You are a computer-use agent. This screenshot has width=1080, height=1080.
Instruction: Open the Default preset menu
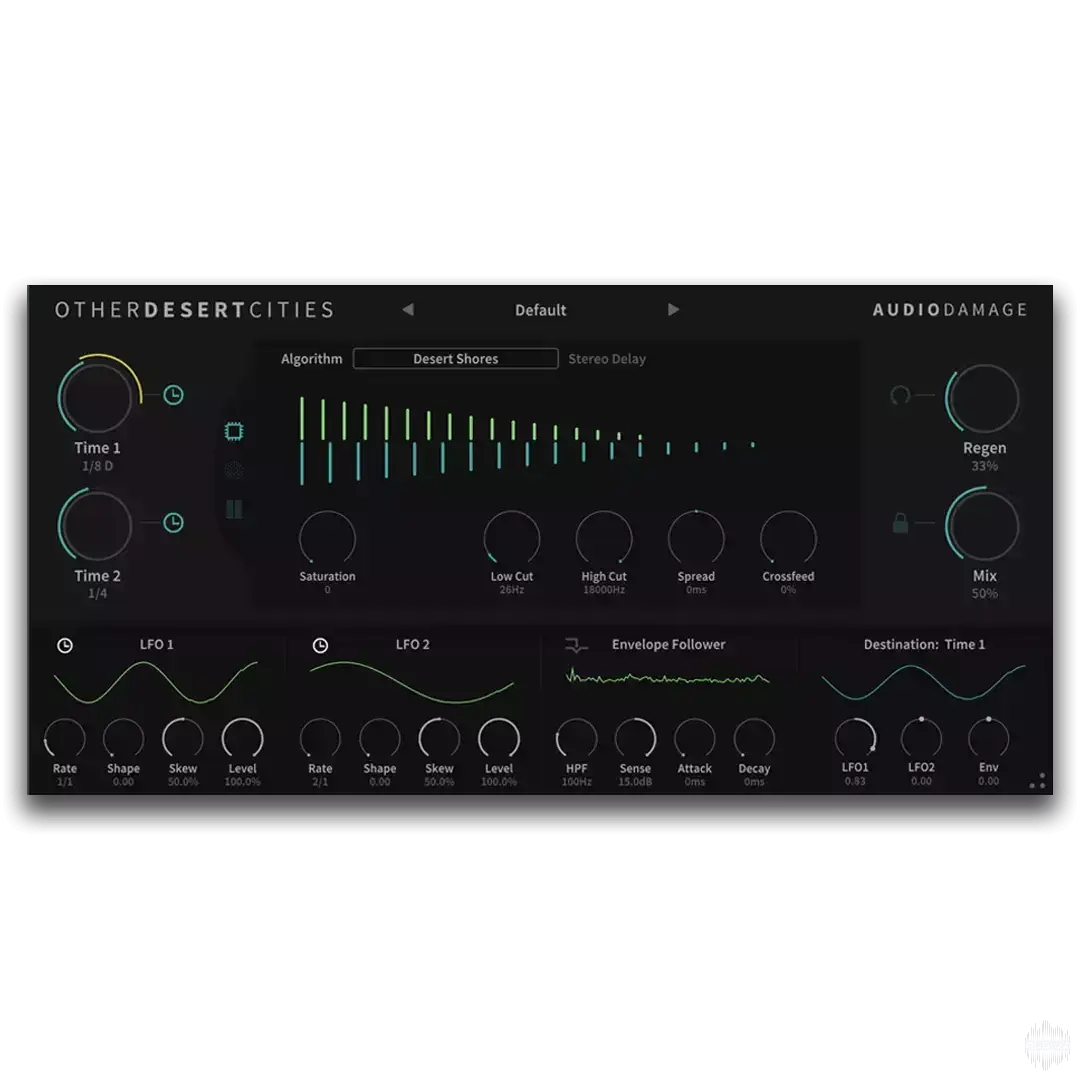click(541, 310)
